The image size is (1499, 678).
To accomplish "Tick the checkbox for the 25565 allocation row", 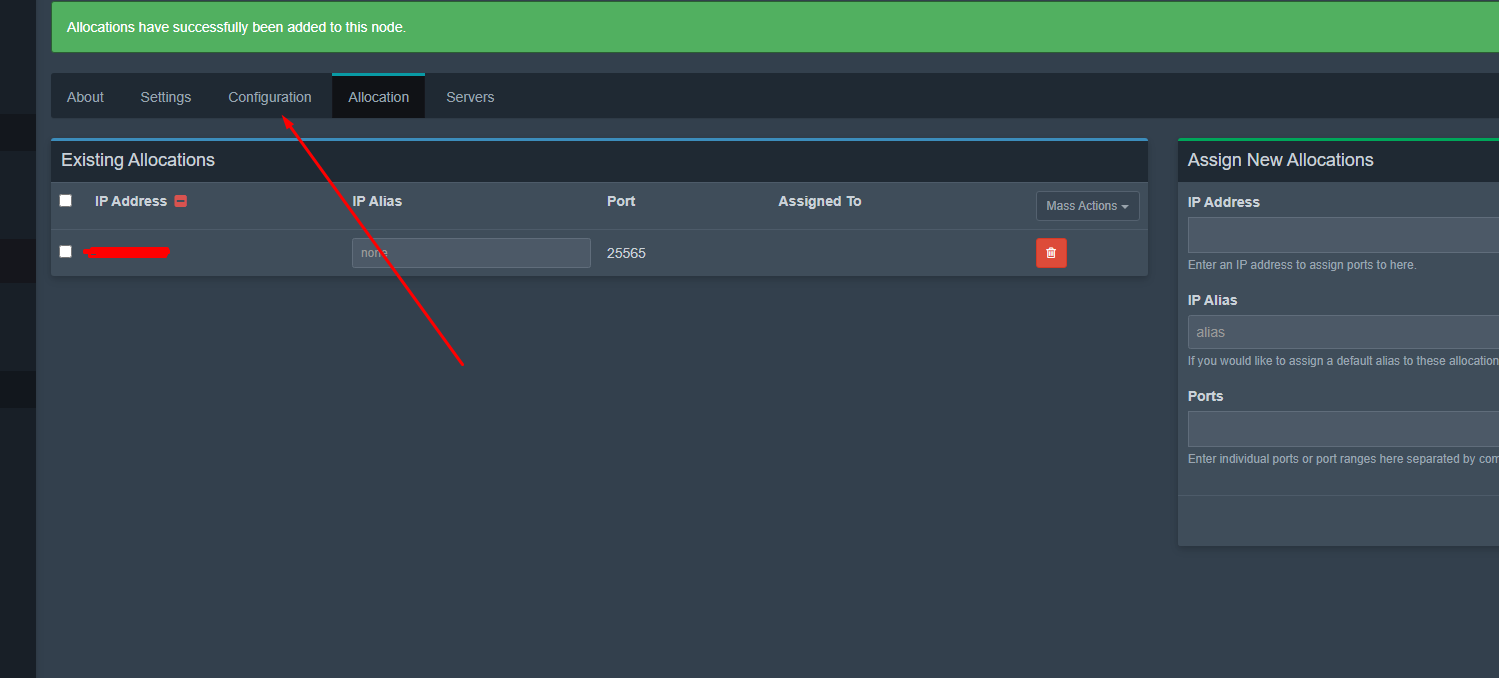I will point(66,251).
